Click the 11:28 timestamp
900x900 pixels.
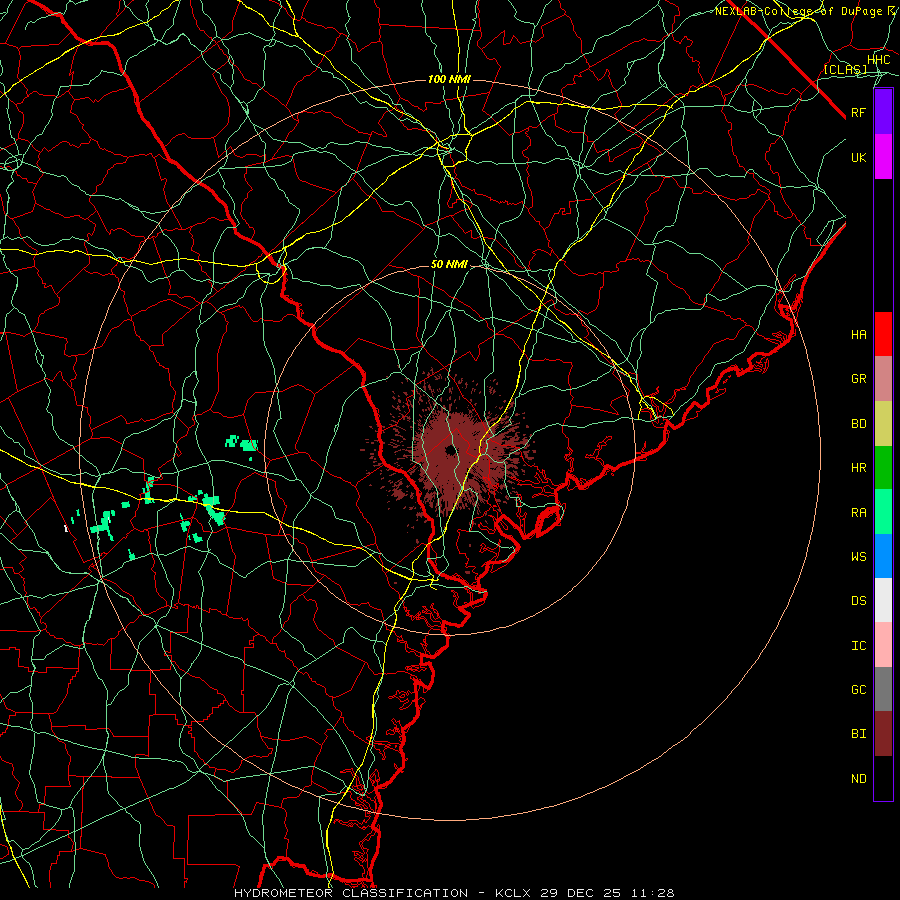pyautogui.click(x=652, y=893)
